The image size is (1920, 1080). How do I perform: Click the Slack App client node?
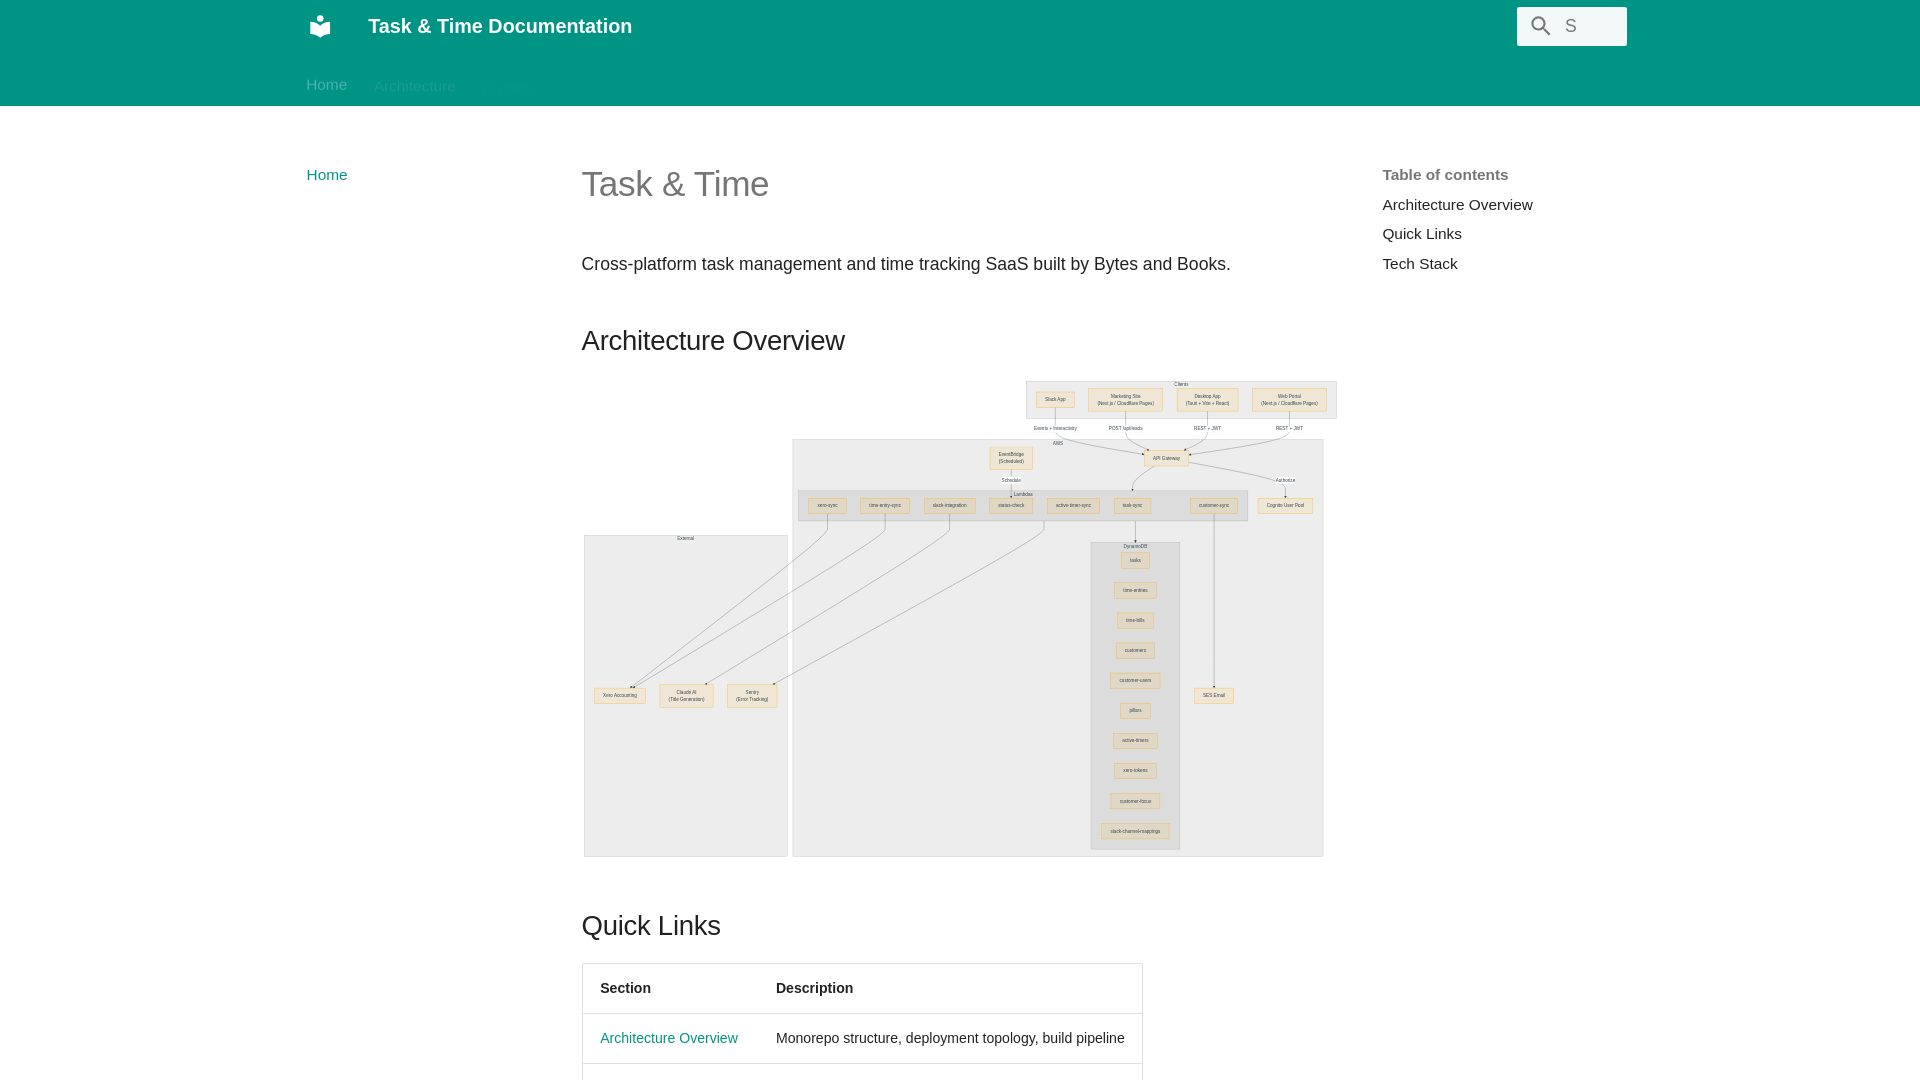point(1055,400)
